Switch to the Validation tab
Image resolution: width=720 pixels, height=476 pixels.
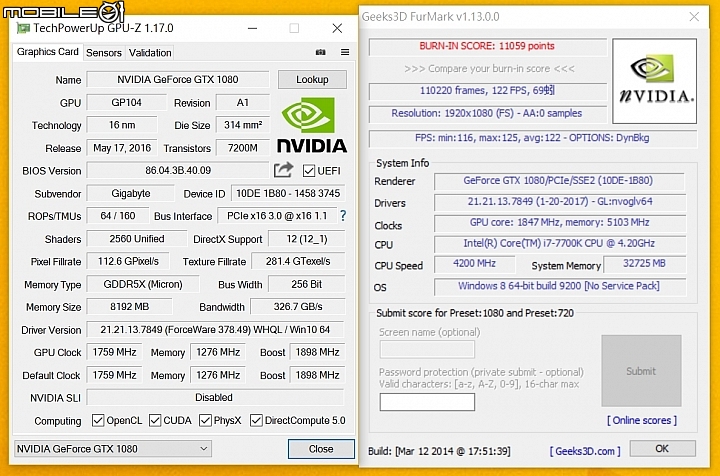point(150,53)
